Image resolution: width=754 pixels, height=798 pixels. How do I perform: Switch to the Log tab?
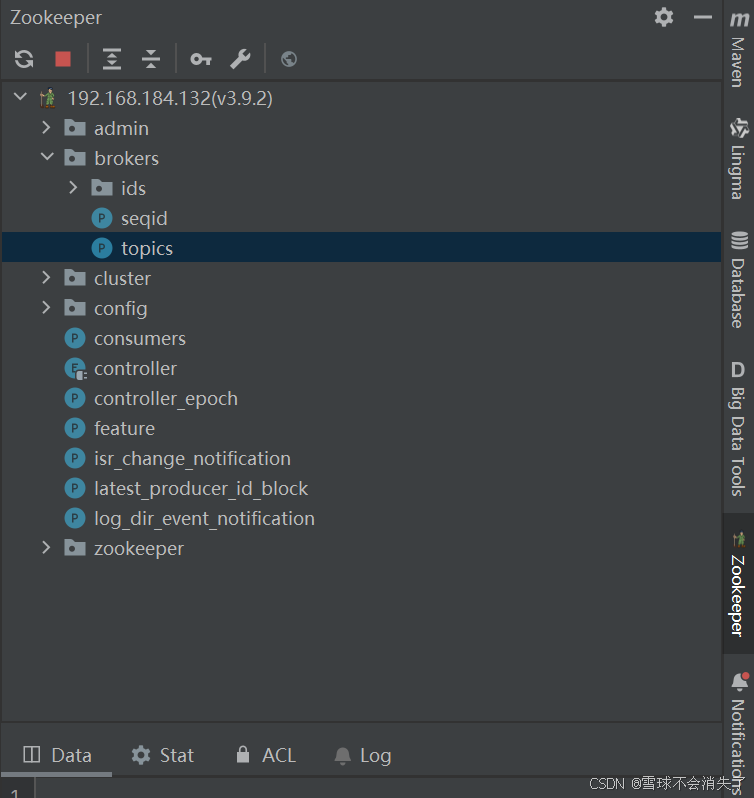coord(363,755)
